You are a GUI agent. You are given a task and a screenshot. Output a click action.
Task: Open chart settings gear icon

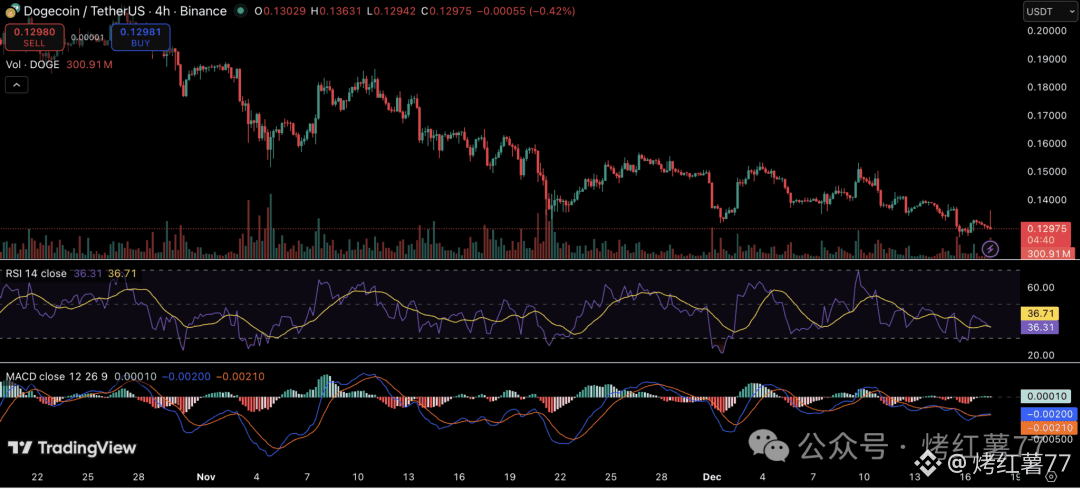tap(1050, 476)
